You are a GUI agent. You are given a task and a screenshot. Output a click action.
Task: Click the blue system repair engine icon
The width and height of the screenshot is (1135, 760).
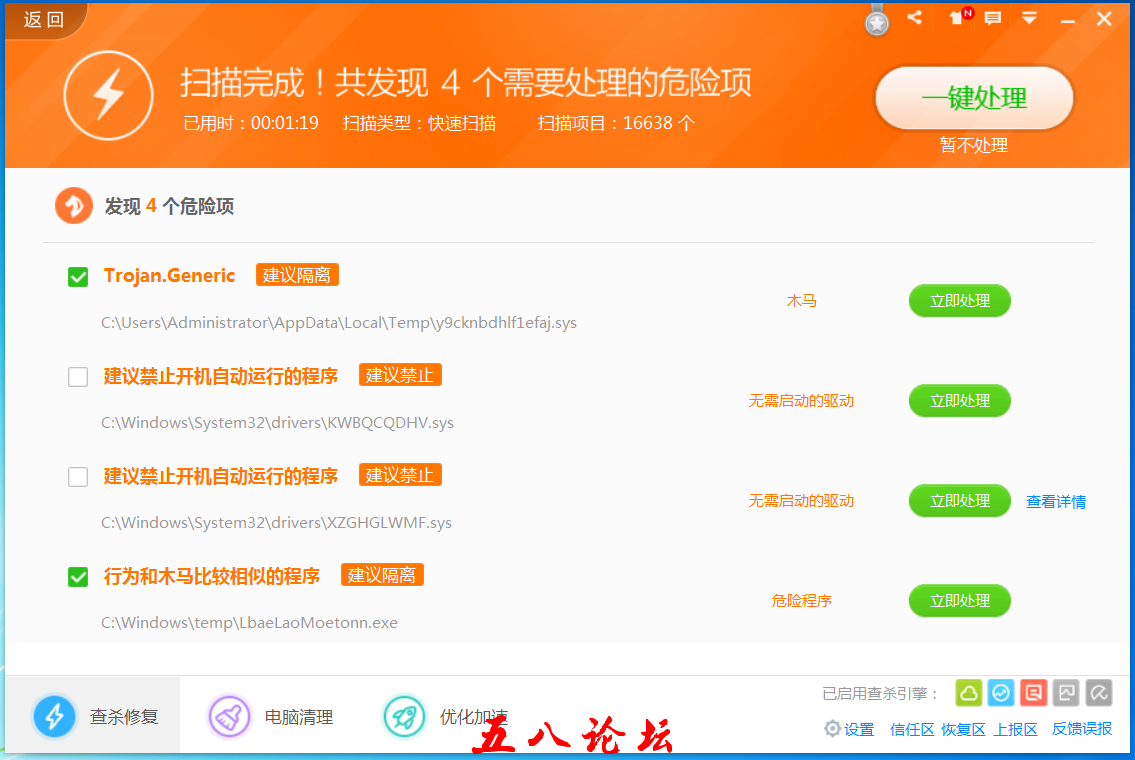tap(1001, 692)
